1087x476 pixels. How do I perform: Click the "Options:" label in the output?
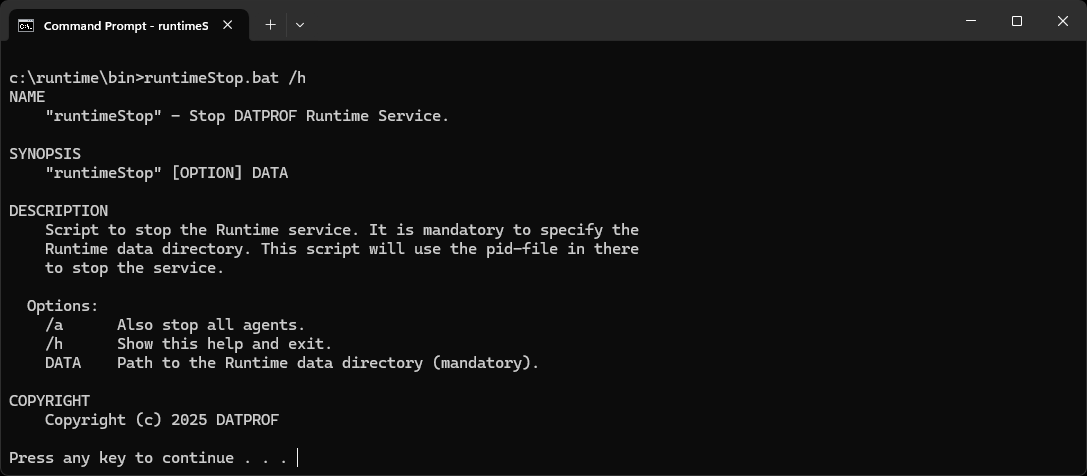(x=62, y=306)
